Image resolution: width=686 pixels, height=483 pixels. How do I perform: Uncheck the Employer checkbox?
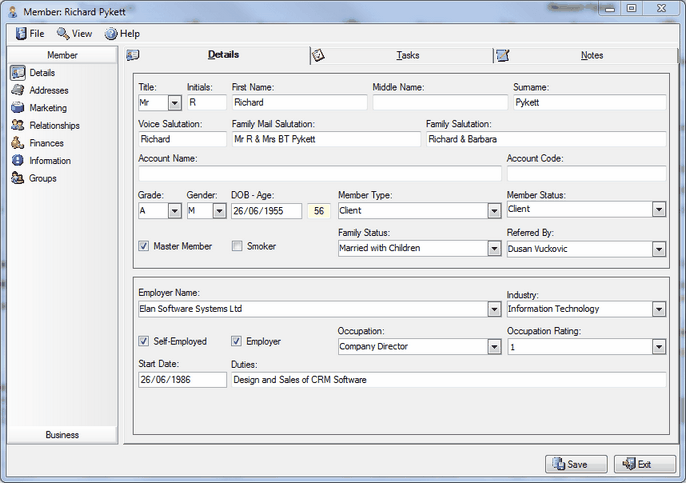pyautogui.click(x=236, y=341)
